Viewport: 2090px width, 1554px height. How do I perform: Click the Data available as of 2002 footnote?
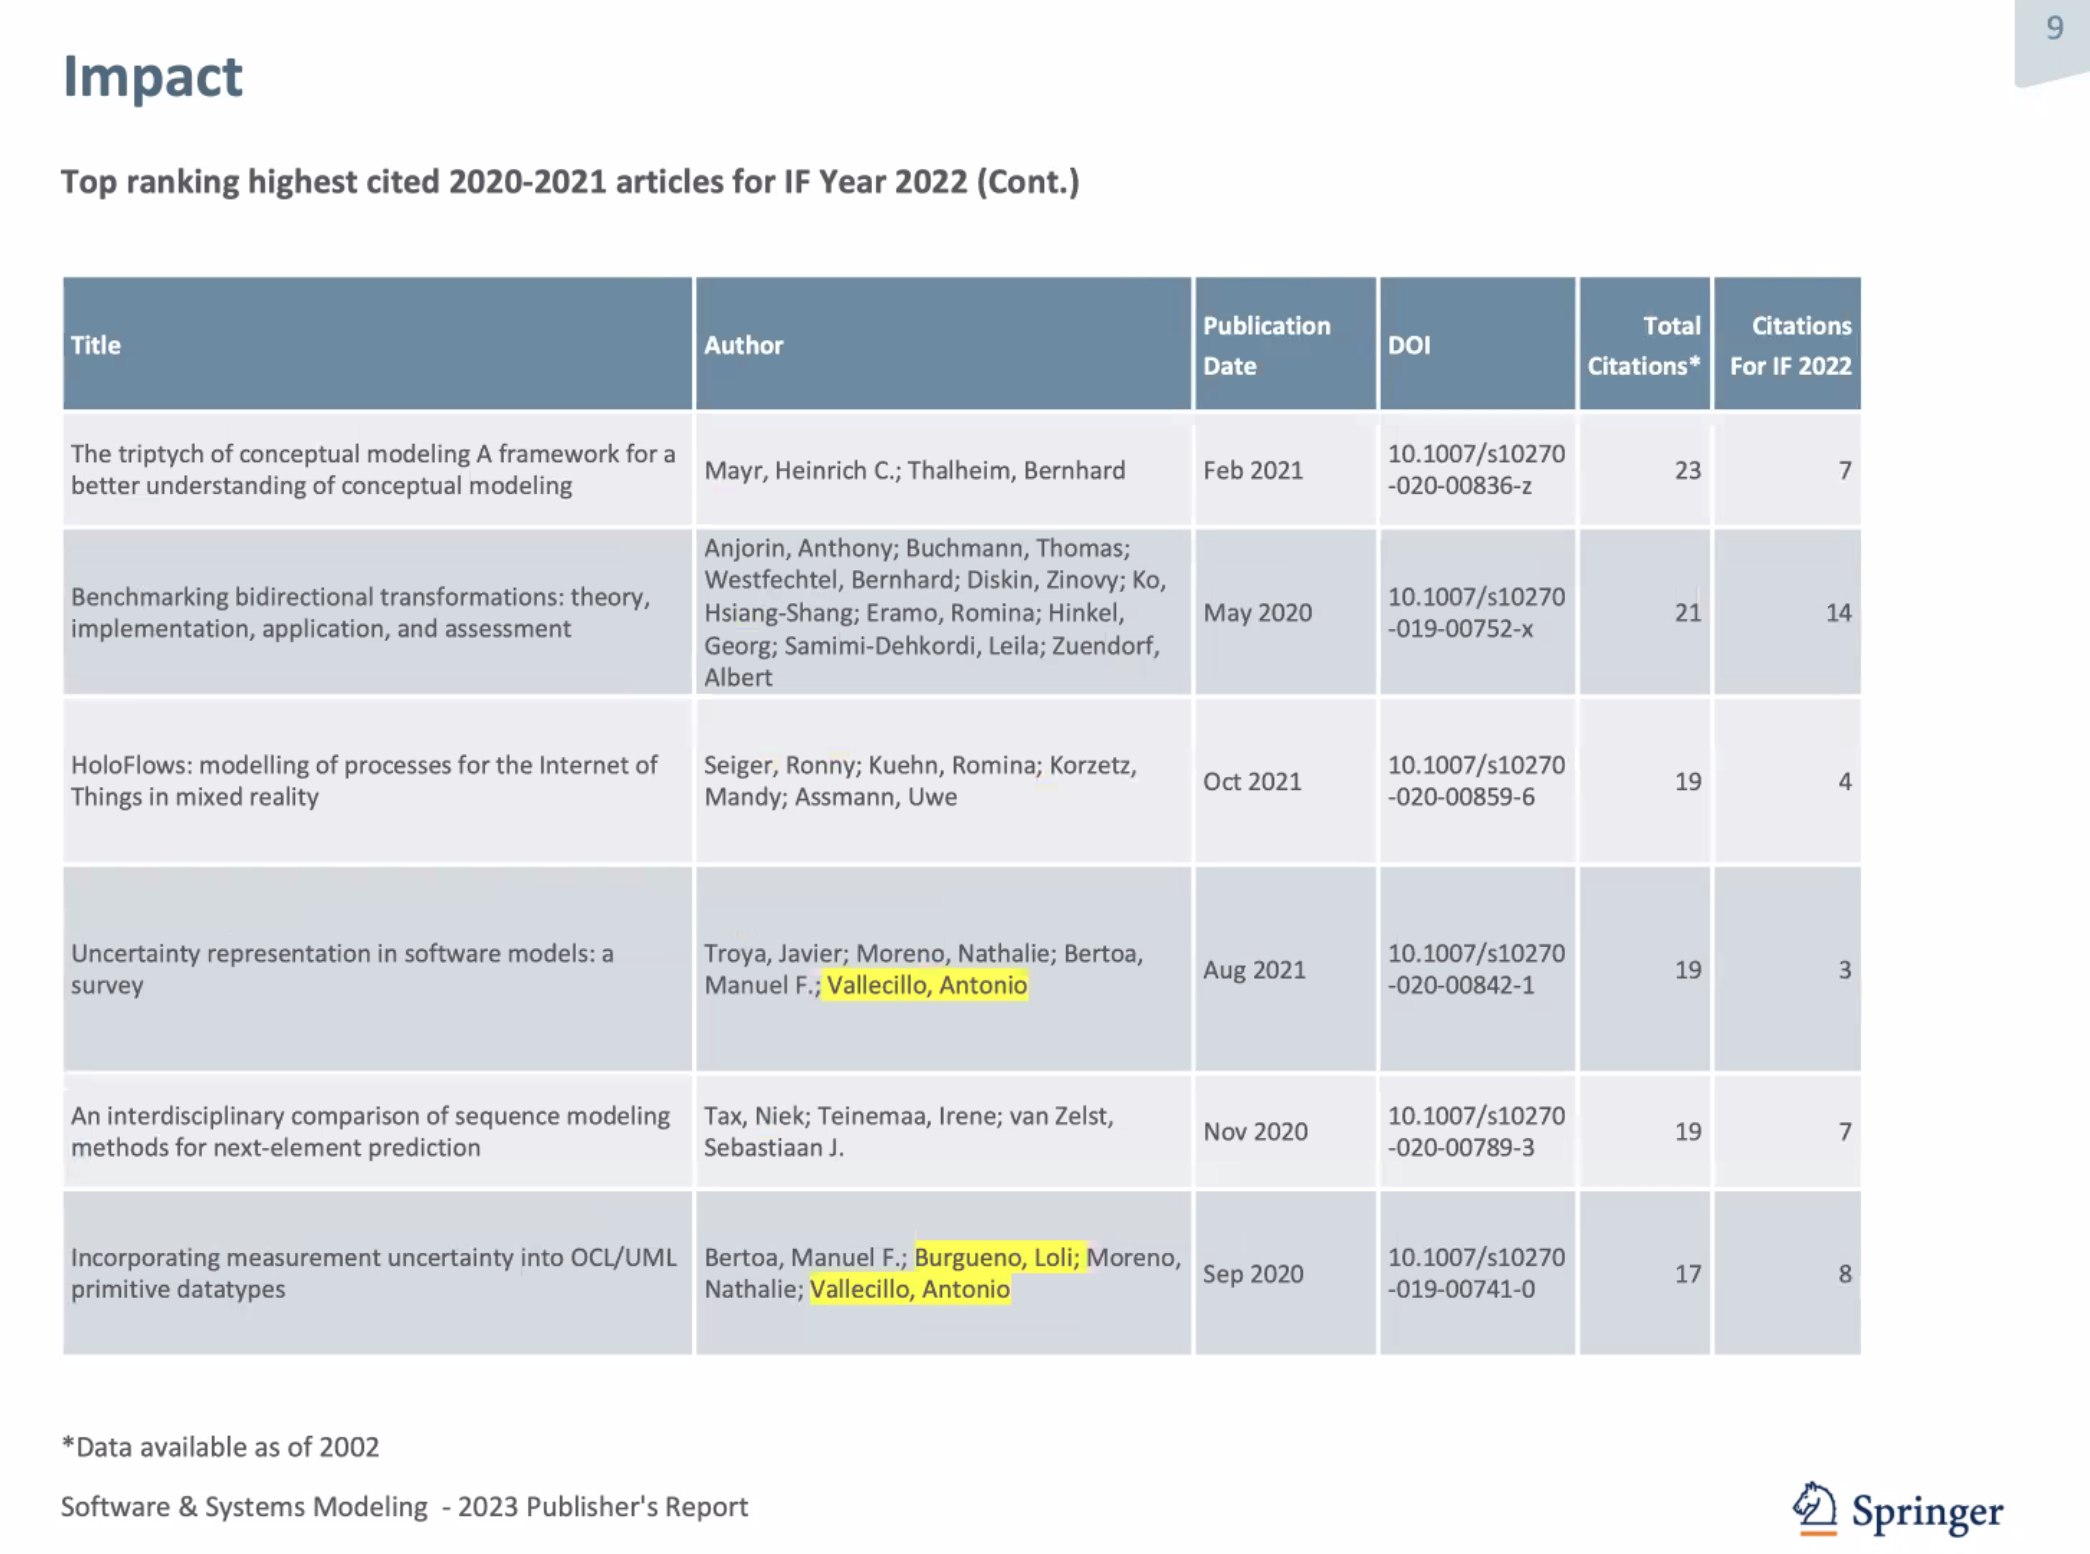(x=220, y=1446)
